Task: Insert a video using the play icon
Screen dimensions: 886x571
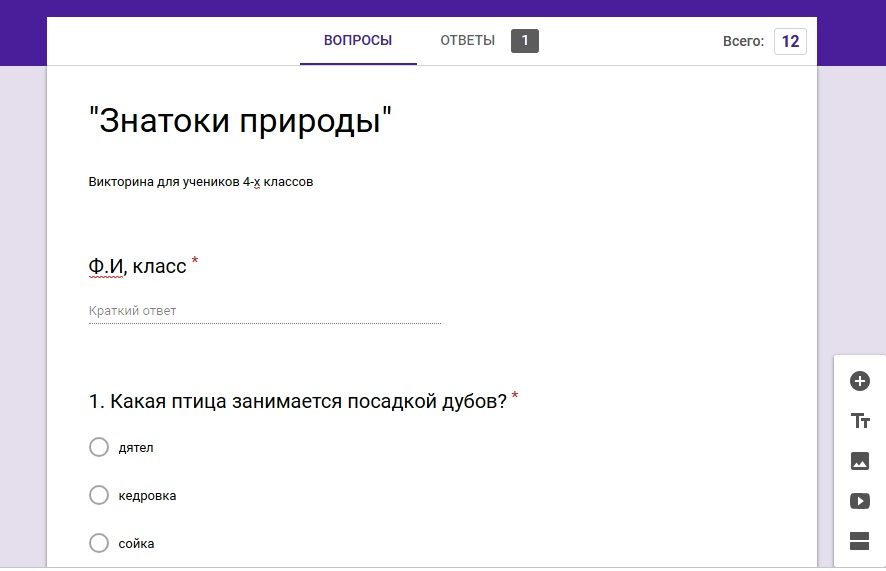Action: click(x=859, y=501)
